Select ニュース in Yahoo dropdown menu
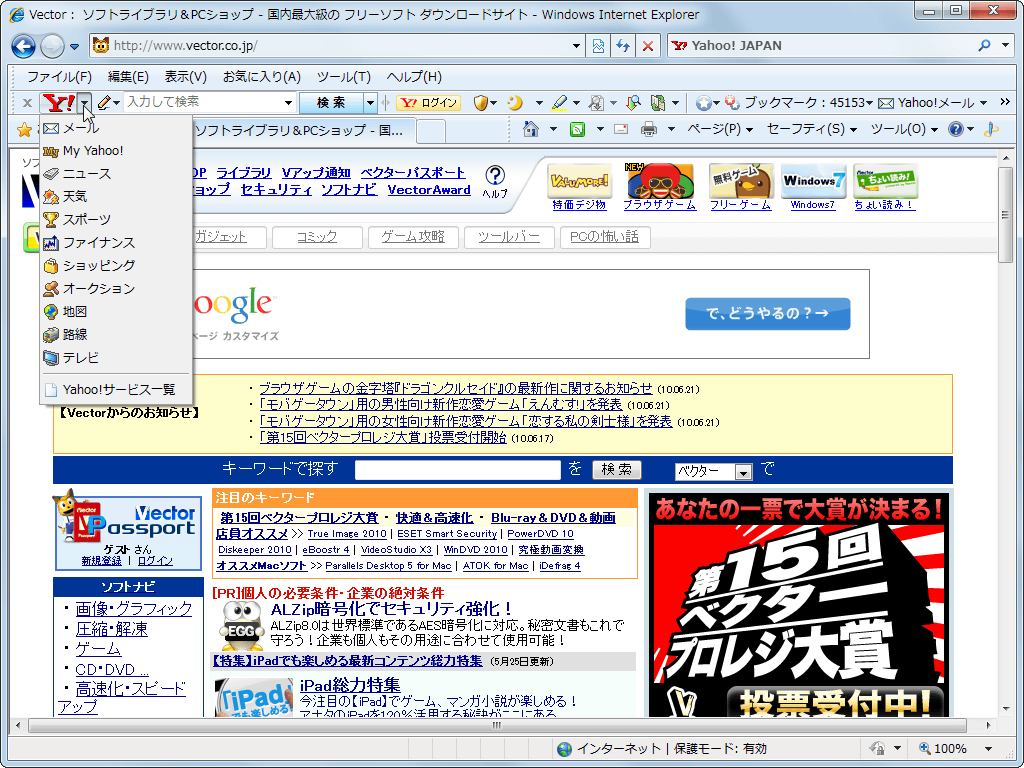1024x768 pixels. click(116, 174)
